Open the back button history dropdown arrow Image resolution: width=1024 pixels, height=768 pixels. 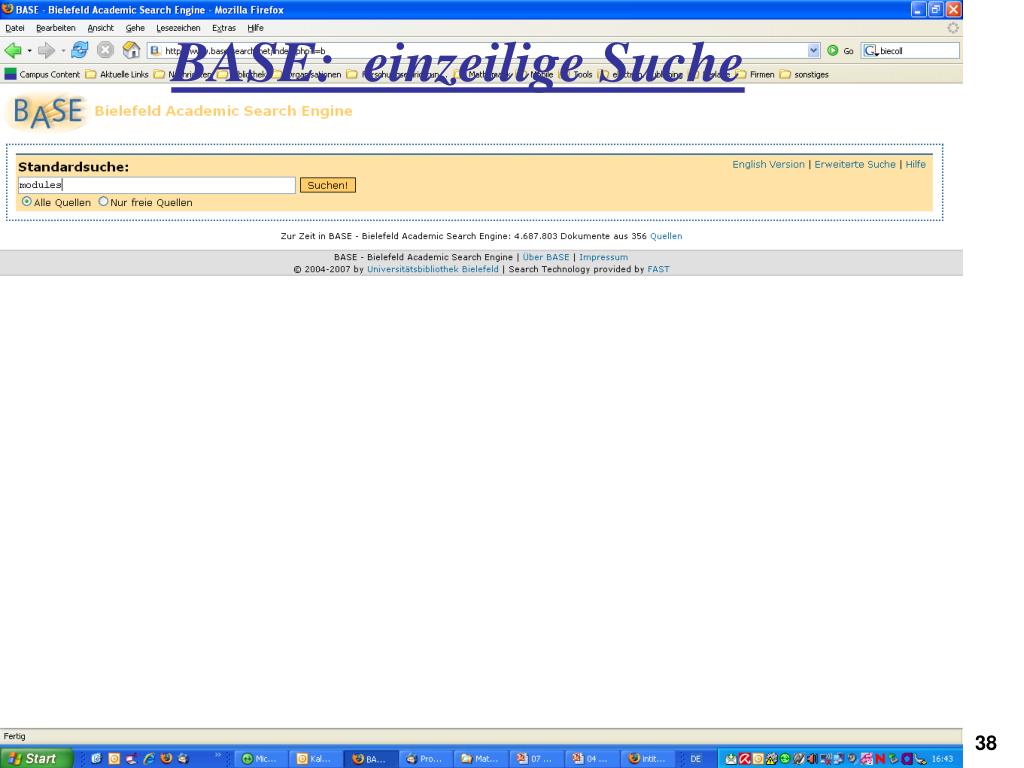coord(29,50)
